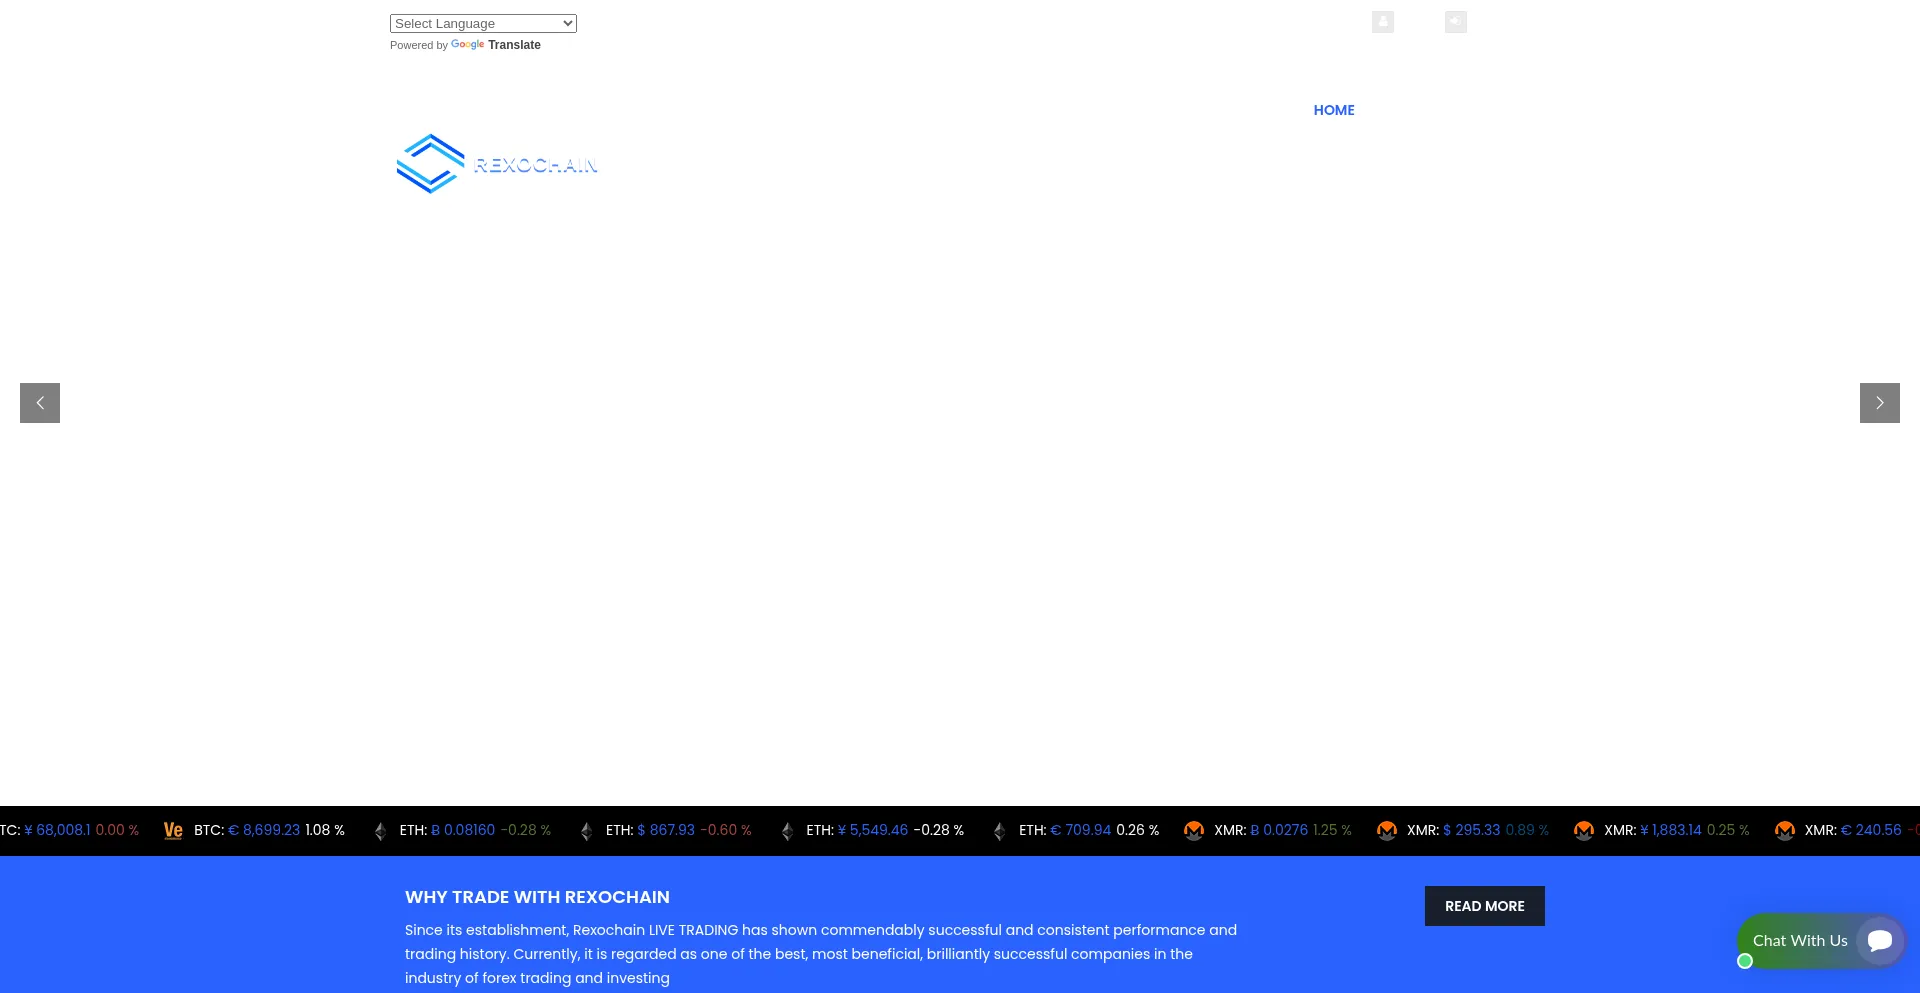Click the chat speech bubble icon

pos(1880,940)
